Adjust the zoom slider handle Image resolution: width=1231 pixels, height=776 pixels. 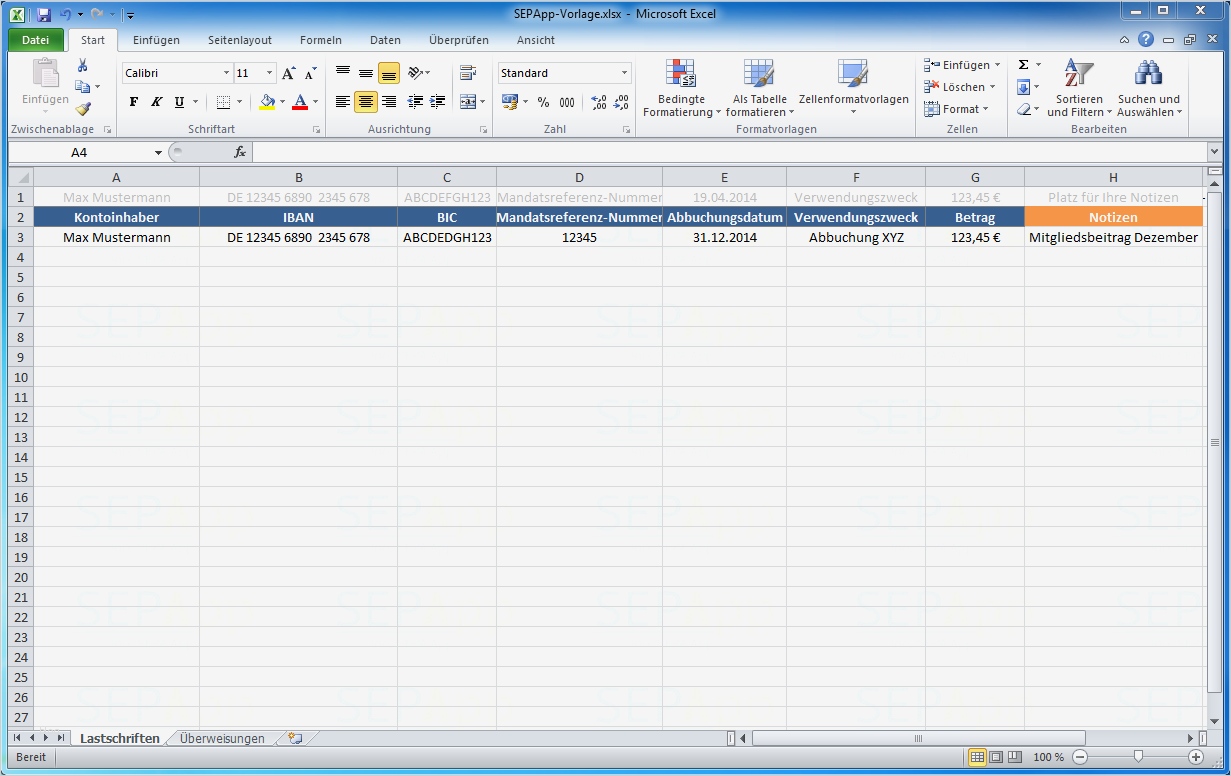coord(1138,757)
